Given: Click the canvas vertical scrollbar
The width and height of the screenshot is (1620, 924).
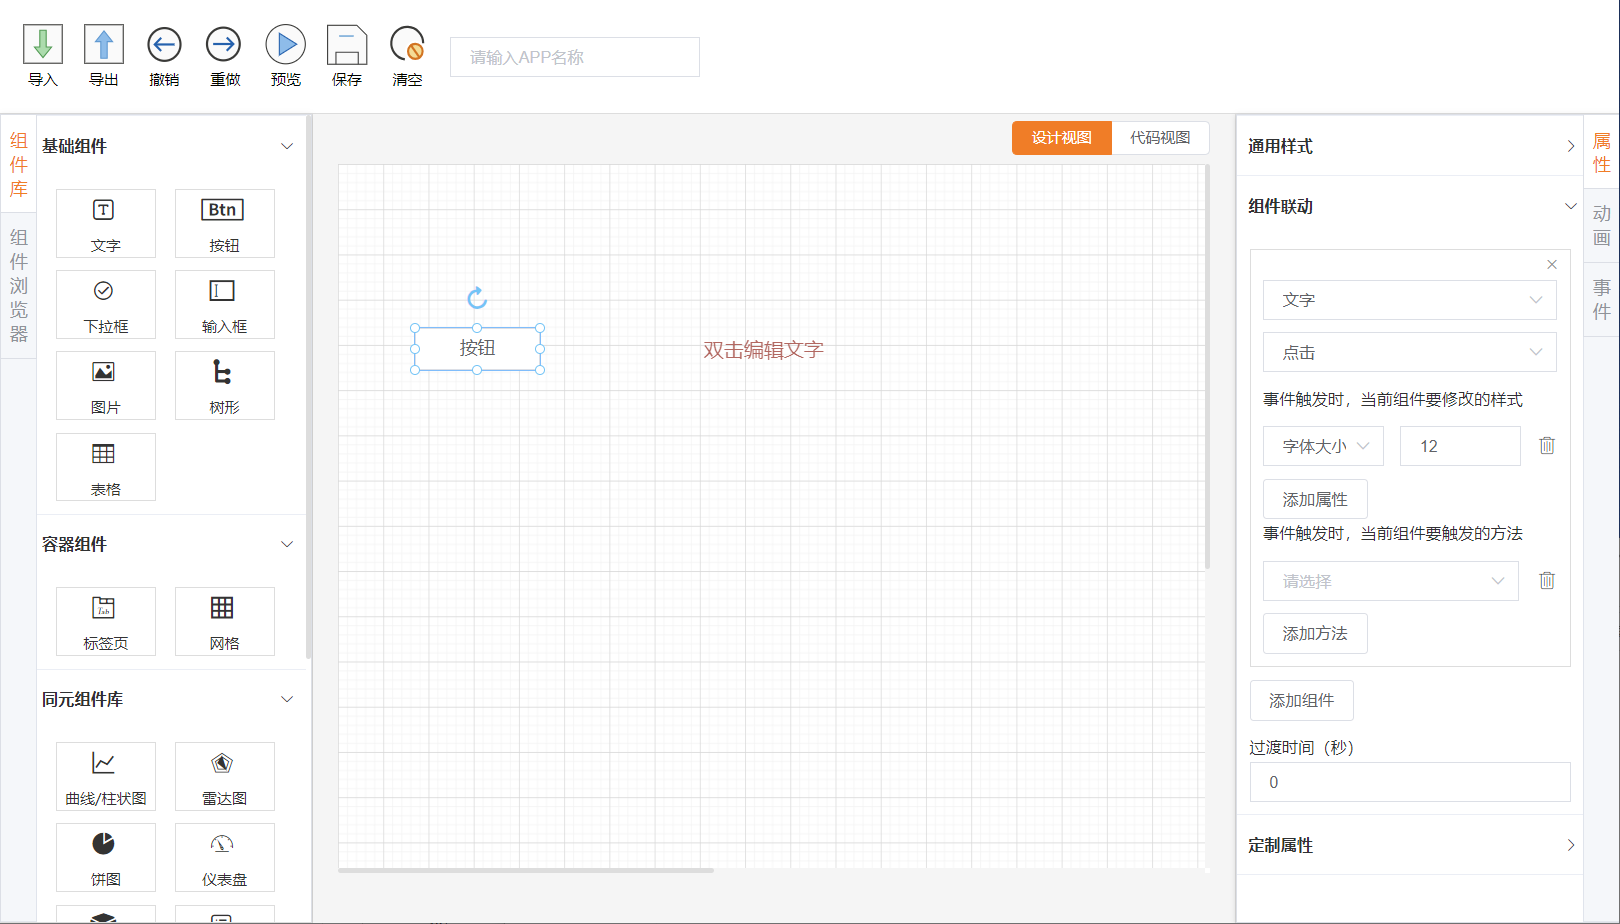Looking at the screenshot, I should coord(1207,367).
